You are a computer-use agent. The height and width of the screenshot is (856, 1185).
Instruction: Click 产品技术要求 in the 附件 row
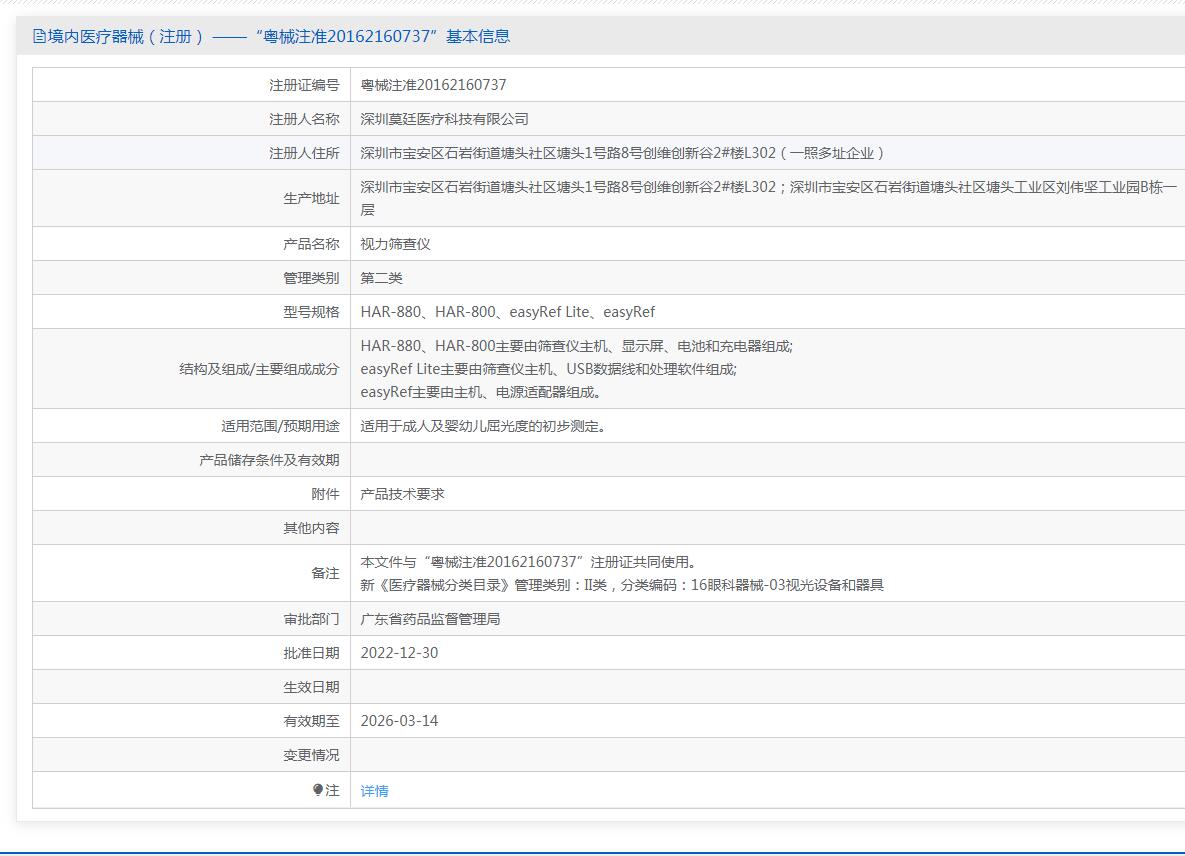point(402,494)
